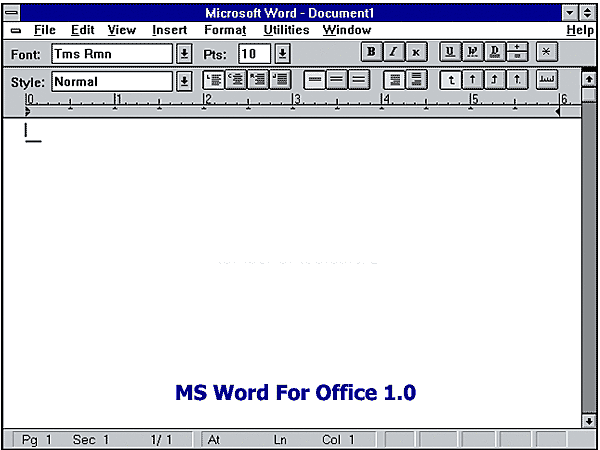This screenshot has width=600, height=450.
Task: Select left tab stop button
Action: (451, 80)
